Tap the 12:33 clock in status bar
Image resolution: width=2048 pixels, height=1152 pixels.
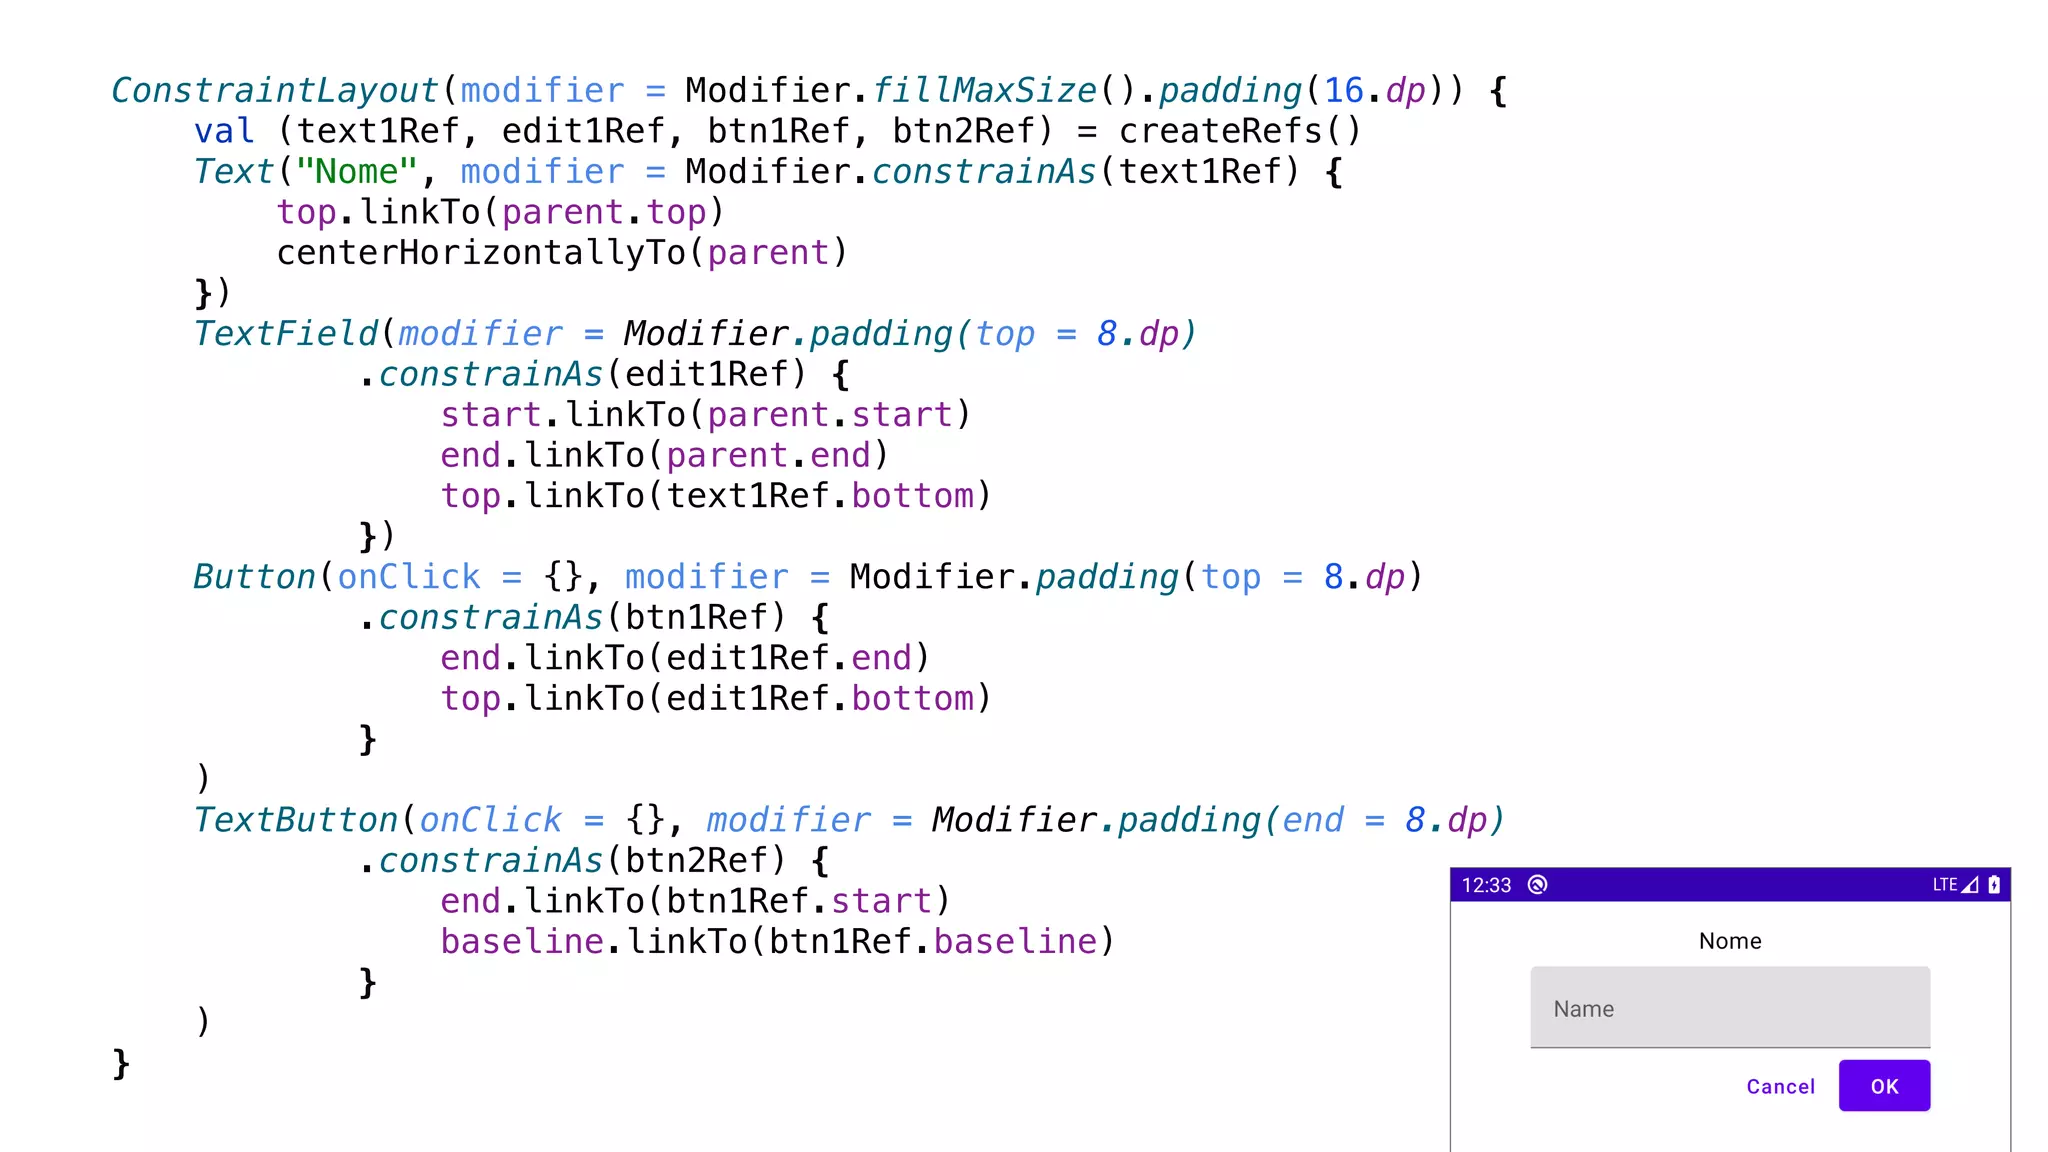pos(1486,885)
